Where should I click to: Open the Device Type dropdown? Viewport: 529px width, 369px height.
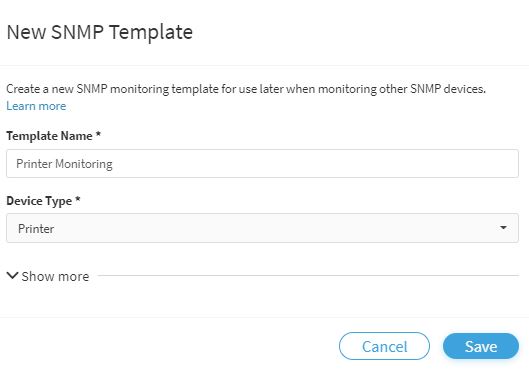coord(262,228)
